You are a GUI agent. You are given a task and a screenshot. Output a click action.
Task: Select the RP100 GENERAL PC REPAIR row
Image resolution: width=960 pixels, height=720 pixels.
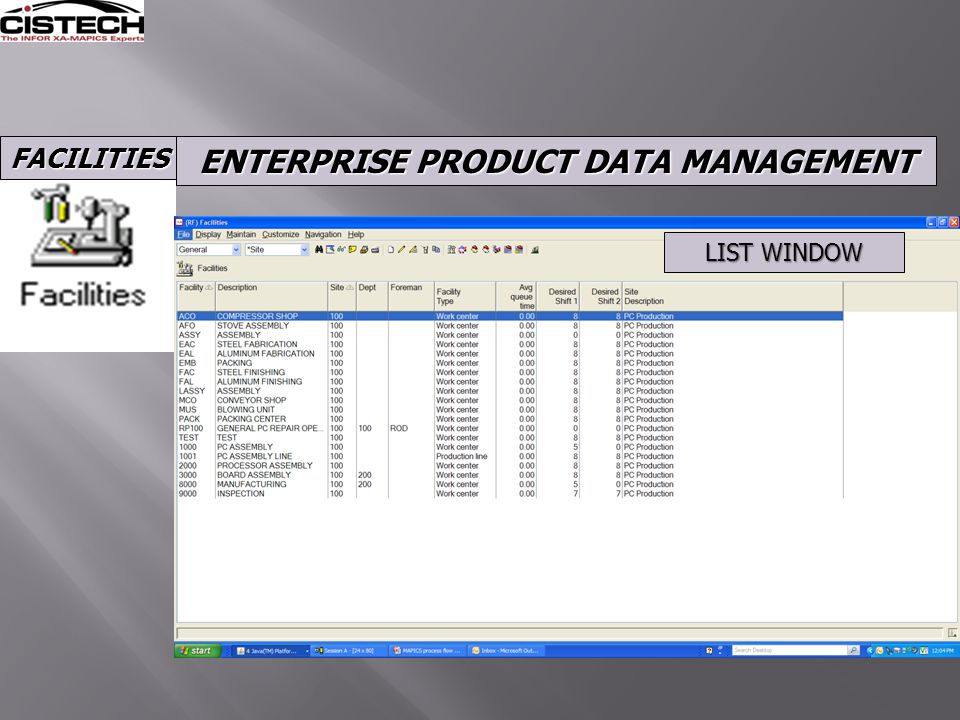tap(510, 428)
